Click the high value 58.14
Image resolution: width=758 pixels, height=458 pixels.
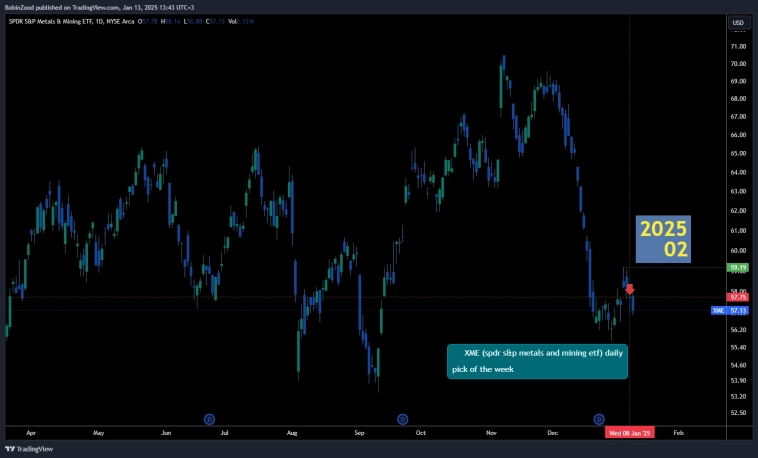pos(171,21)
